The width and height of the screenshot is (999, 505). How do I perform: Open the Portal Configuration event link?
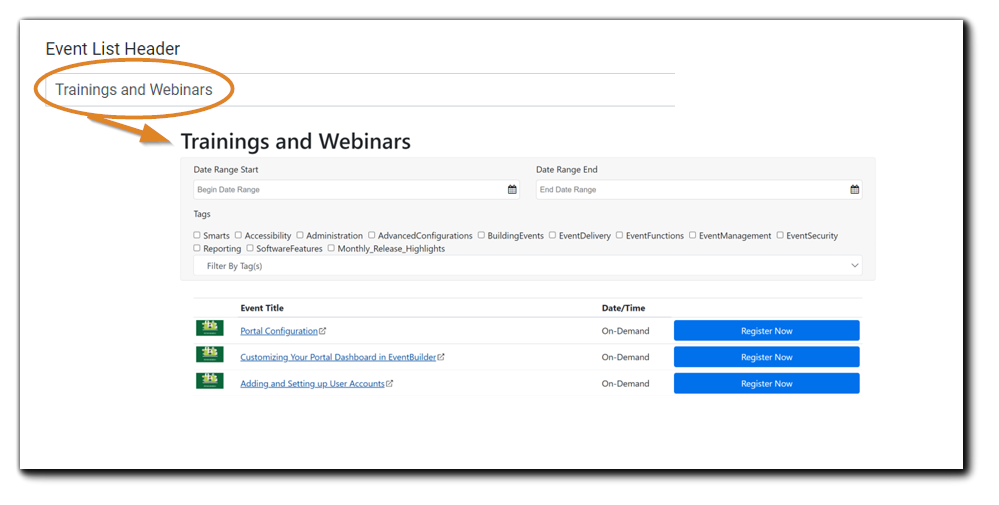(279, 331)
